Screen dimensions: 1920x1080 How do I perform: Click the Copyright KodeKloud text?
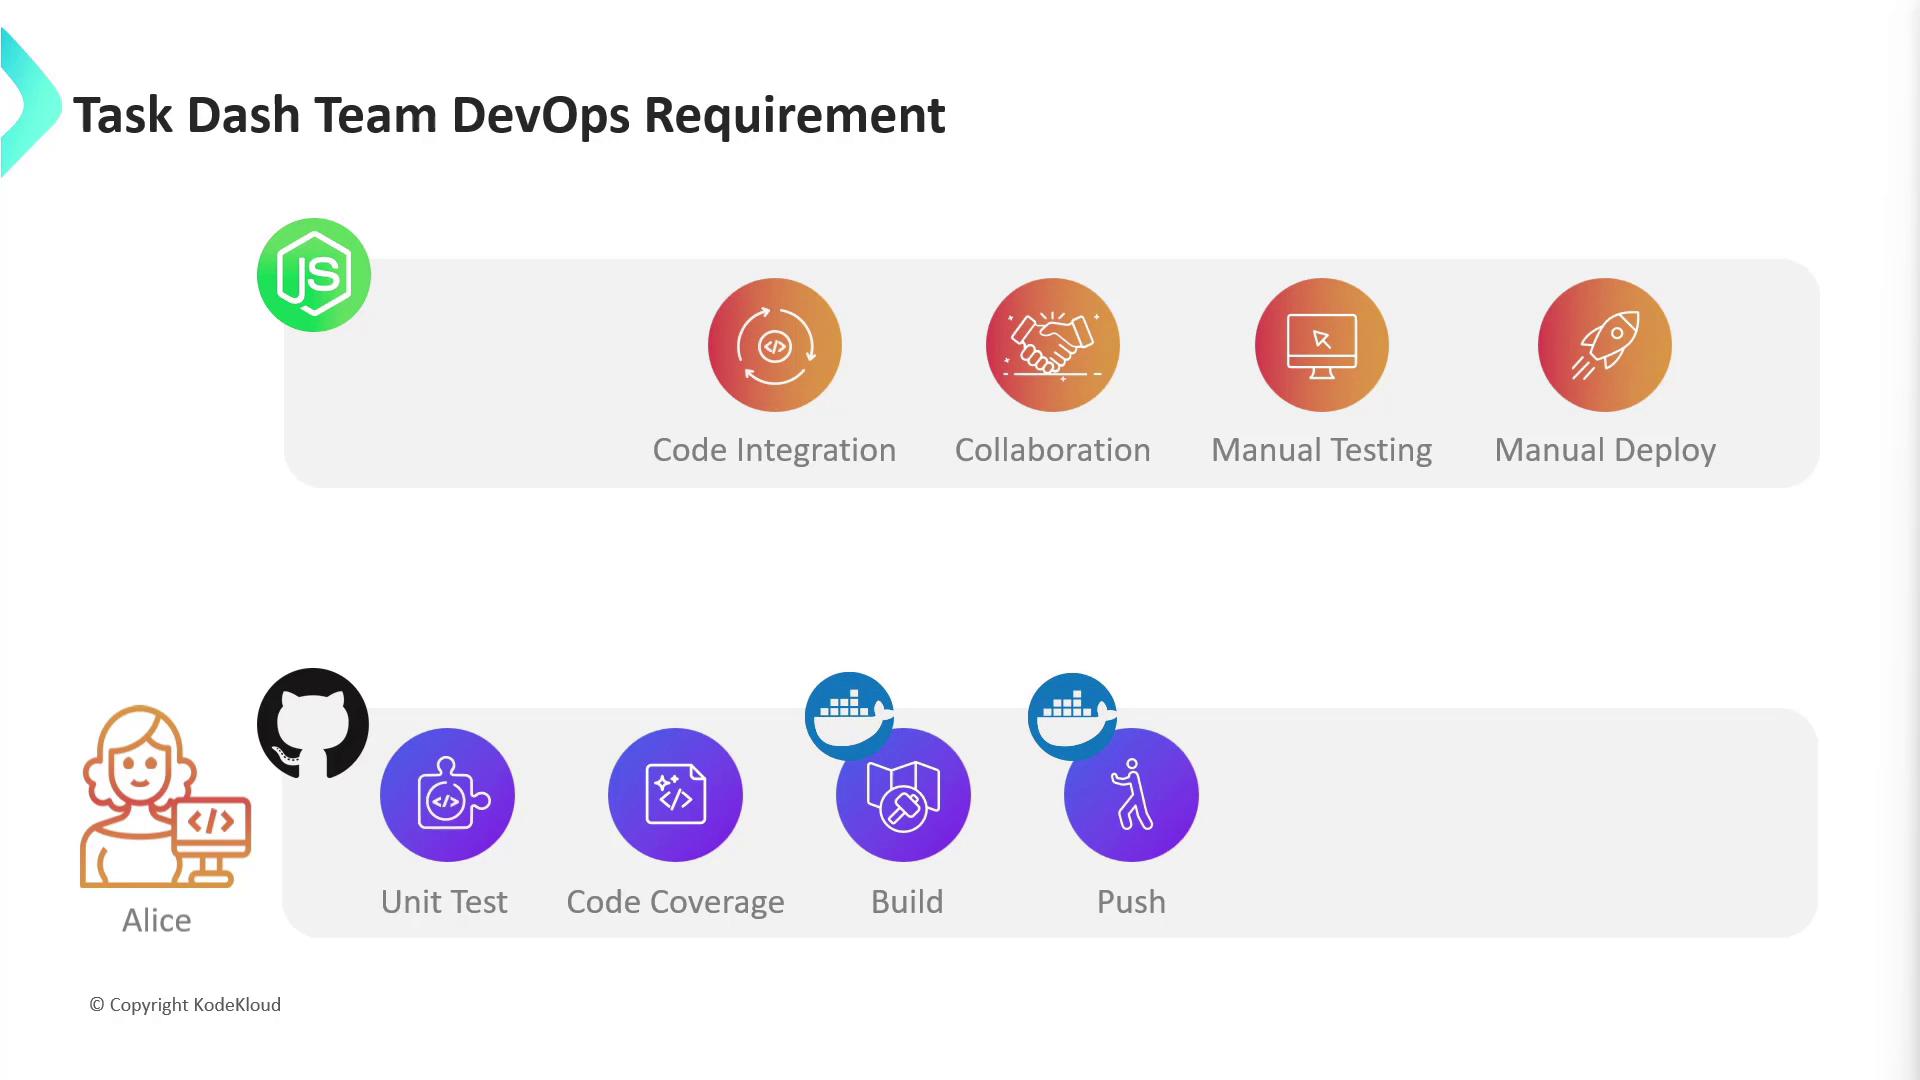(x=185, y=1005)
